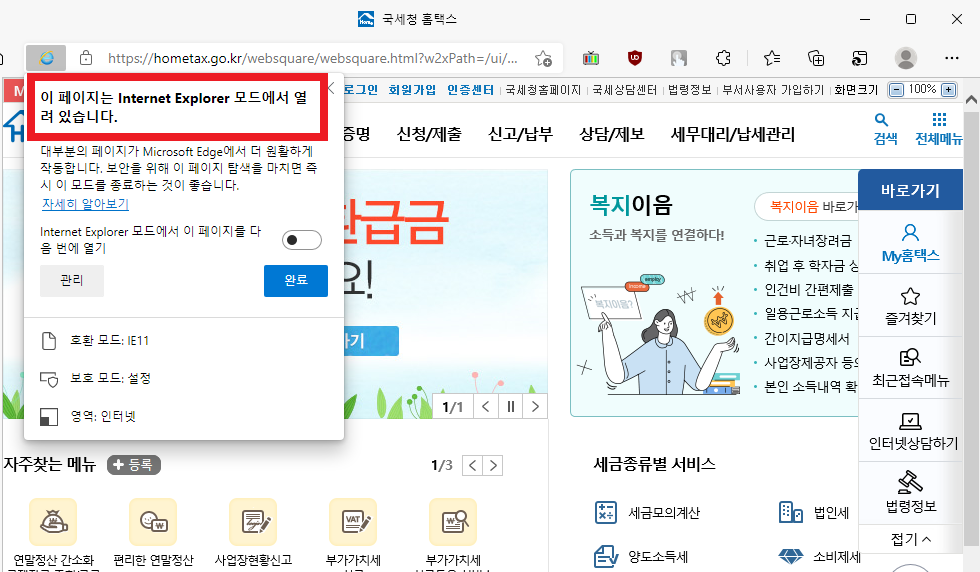Viewport: 980px width, 572px height.
Task: Click 인증센터 in the top bar
Action: [x=470, y=89]
